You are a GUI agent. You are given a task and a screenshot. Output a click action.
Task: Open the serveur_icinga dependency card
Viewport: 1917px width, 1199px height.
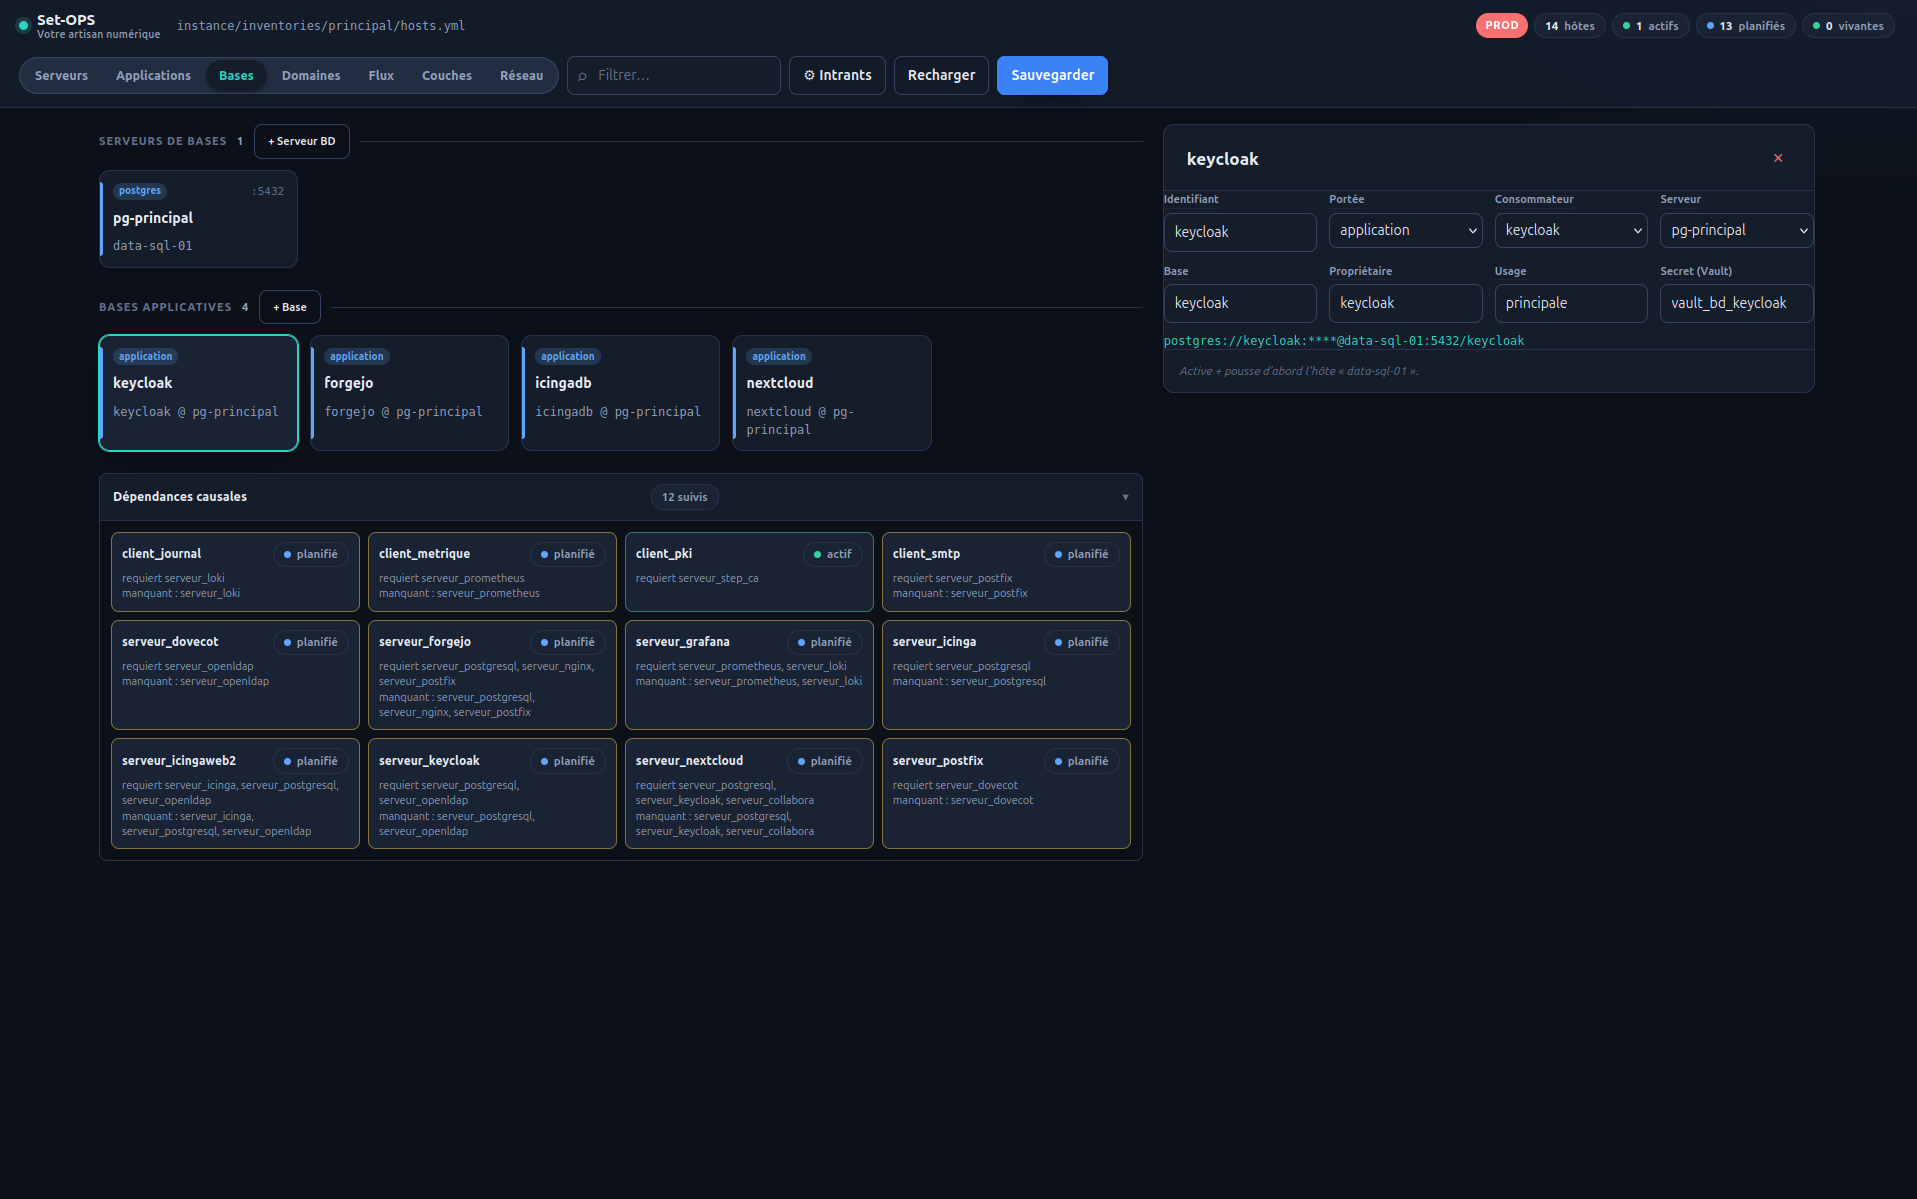tap(1006, 675)
